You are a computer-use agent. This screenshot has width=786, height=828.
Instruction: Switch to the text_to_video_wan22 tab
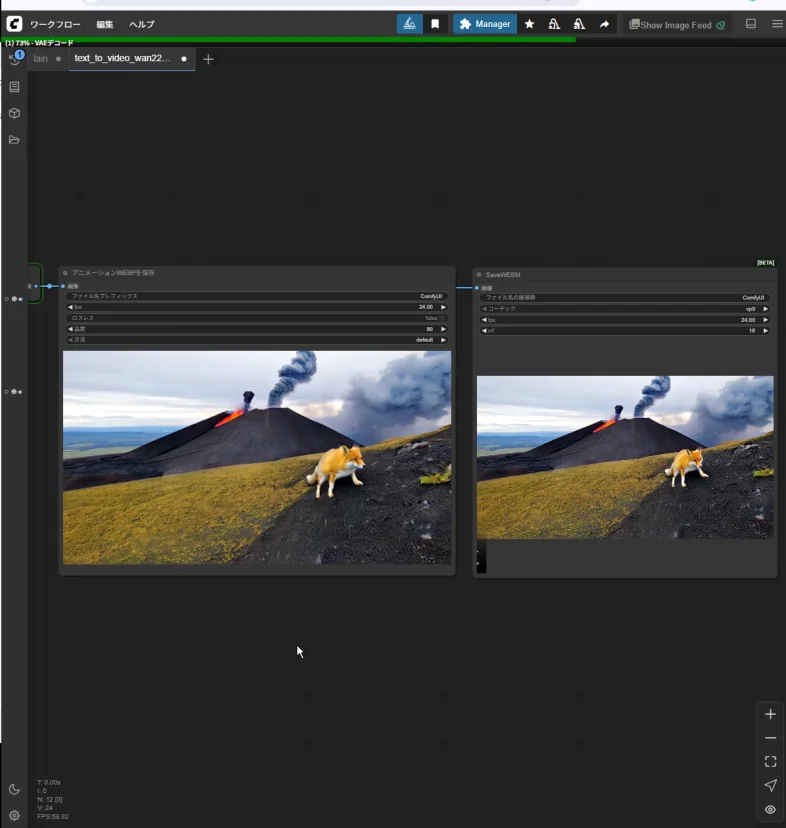coord(123,59)
